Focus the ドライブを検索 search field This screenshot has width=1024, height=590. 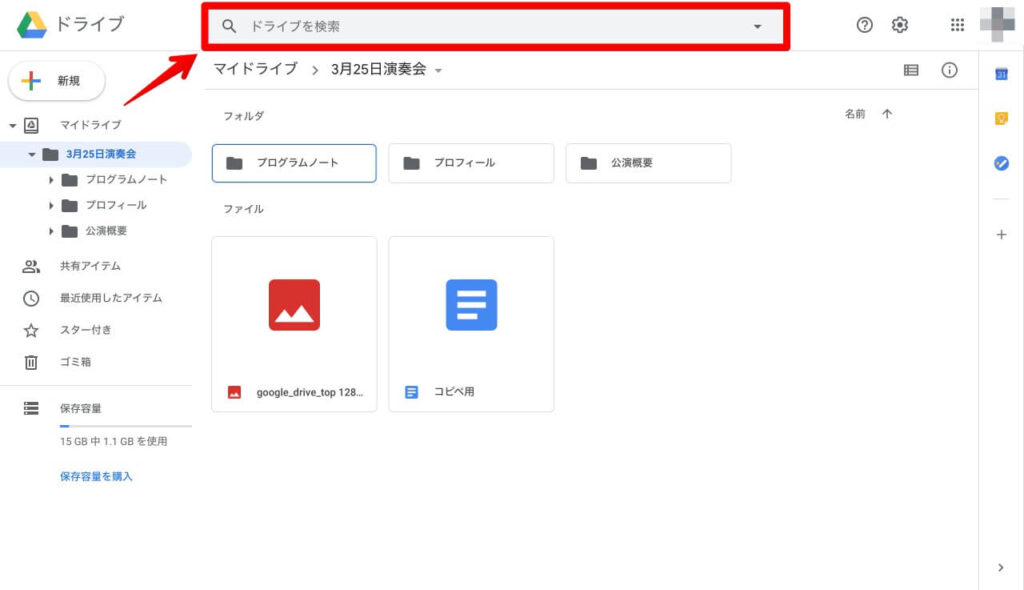[x=496, y=26]
